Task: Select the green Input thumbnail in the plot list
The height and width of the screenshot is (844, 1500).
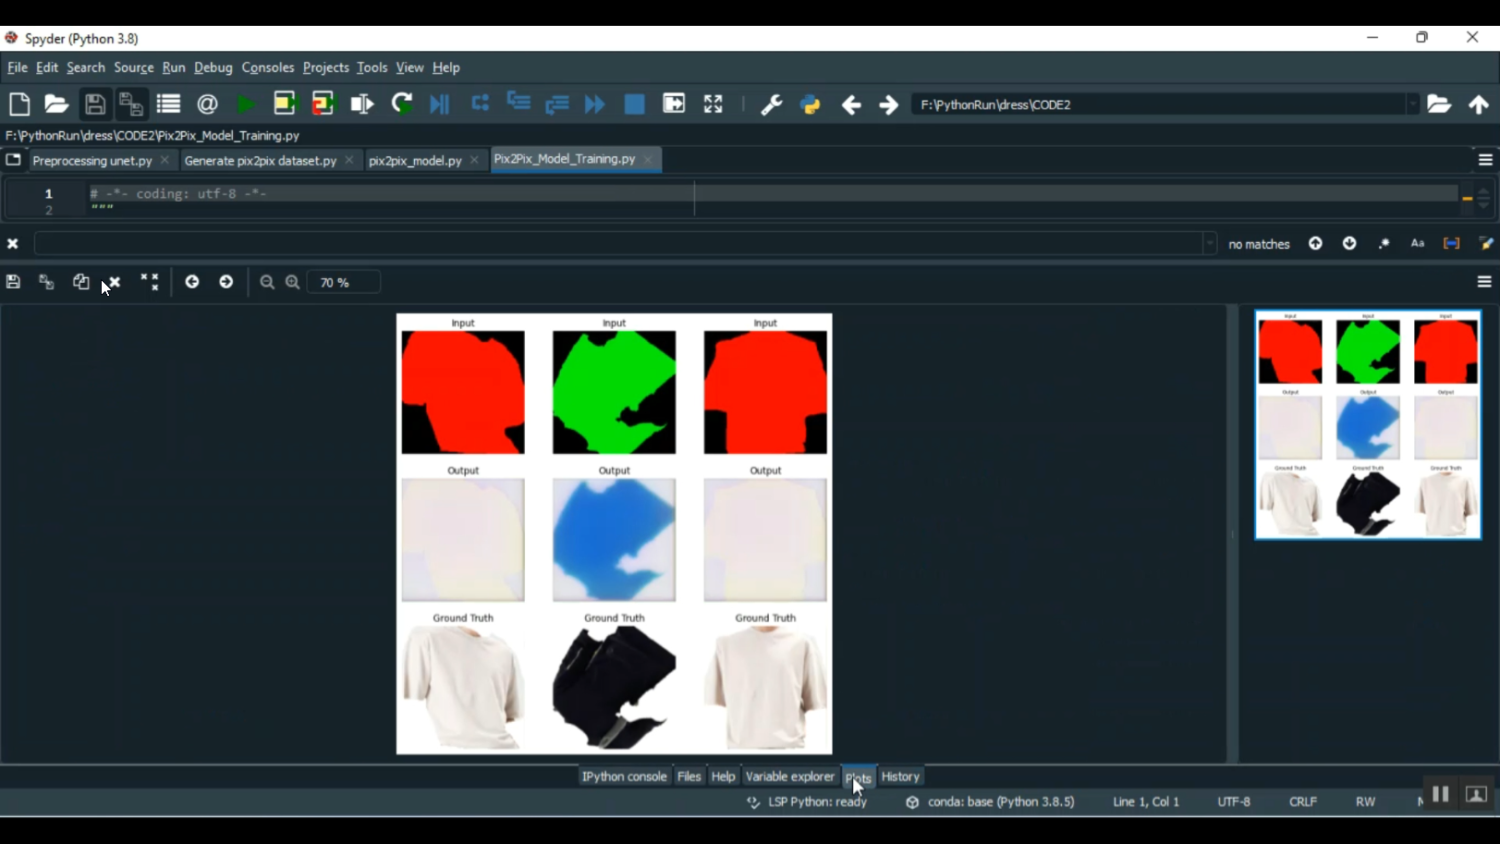Action: [1367, 350]
